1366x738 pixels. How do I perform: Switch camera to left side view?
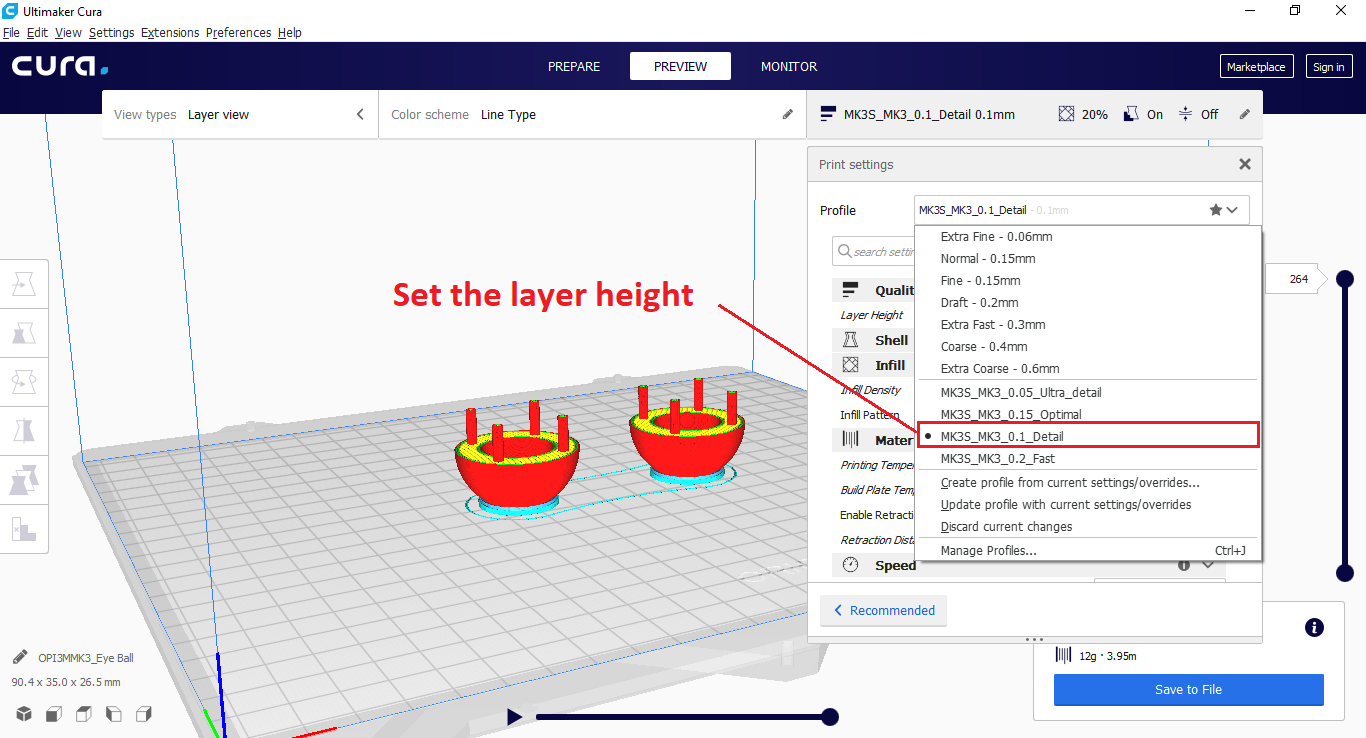pyautogui.click(x=114, y=714)
